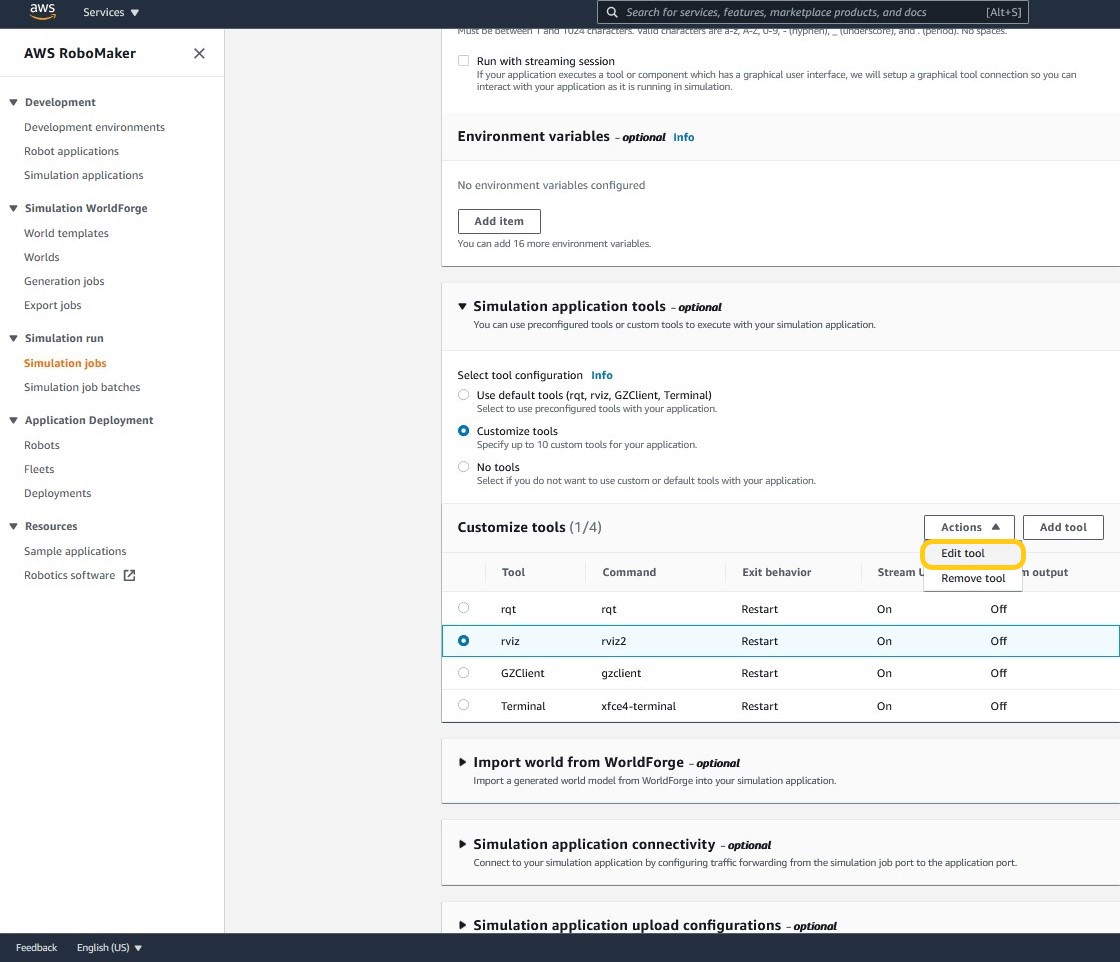Collapse the Application Deployment sidebar section

pos(13,420)
